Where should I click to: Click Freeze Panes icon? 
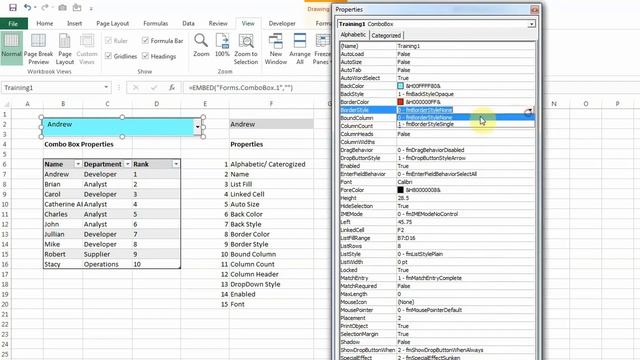(x=322, y=49)
